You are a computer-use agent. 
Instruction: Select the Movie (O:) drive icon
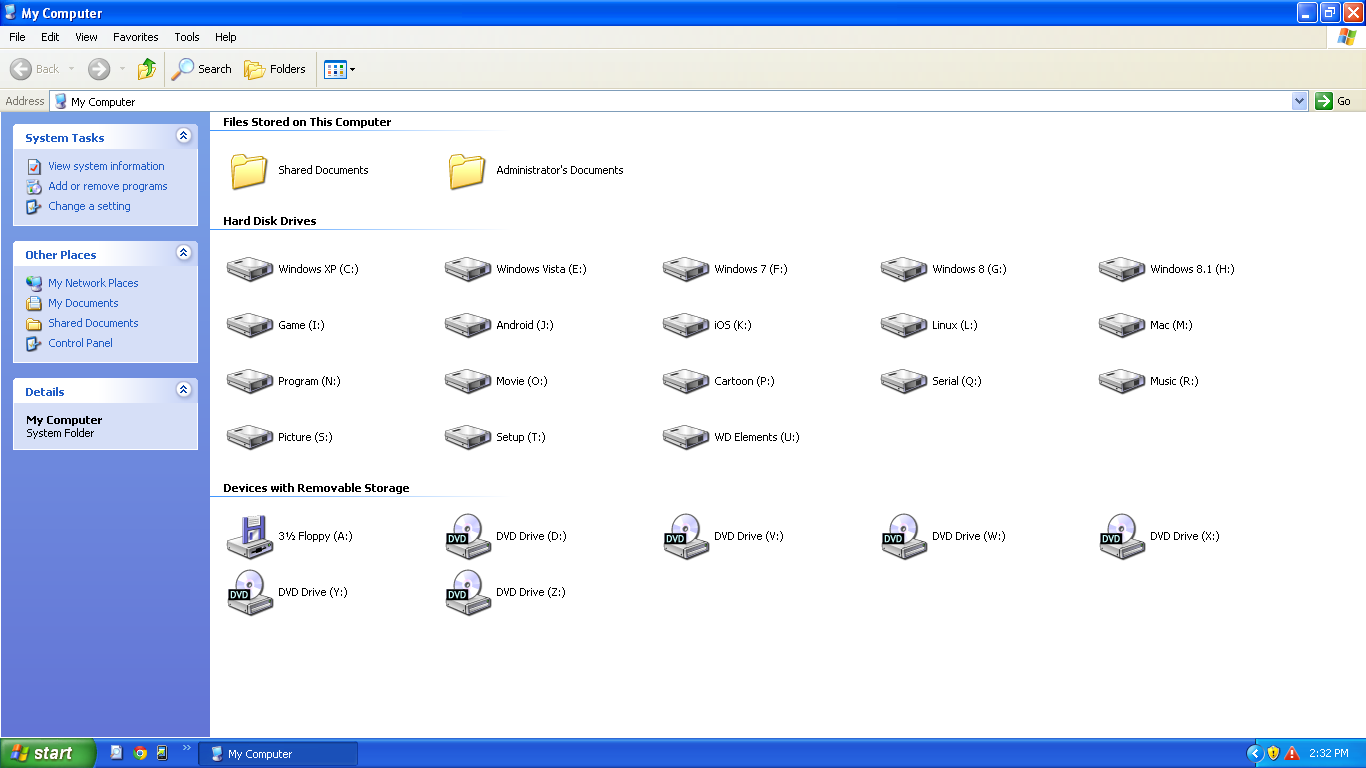click(x=468, y=381)
